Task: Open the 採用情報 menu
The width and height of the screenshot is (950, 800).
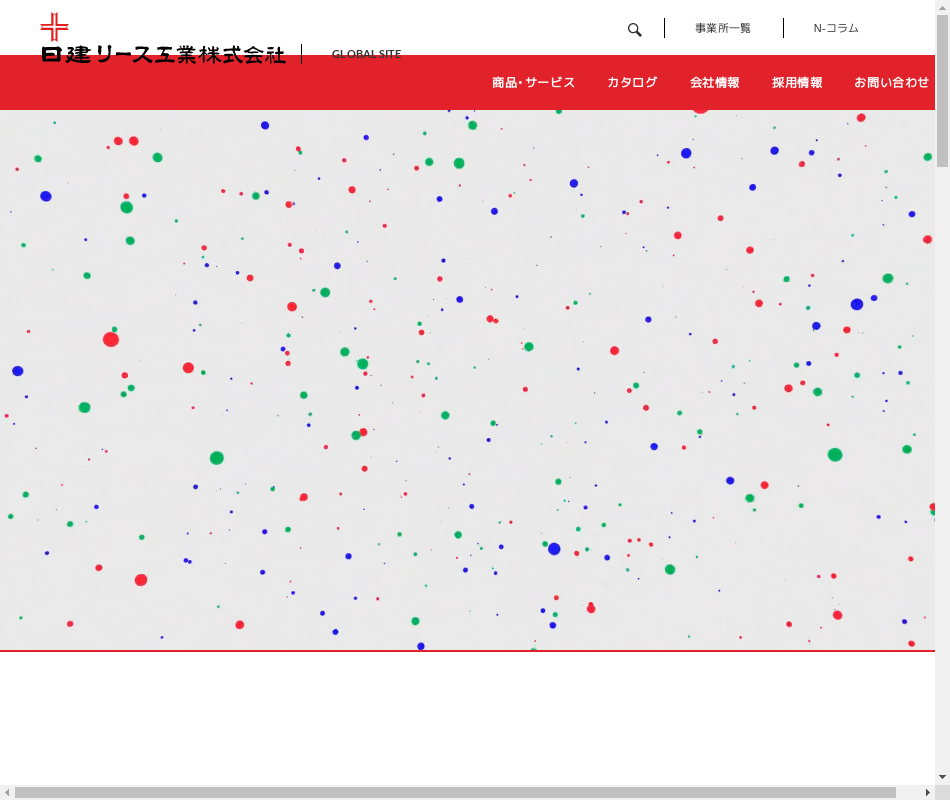Action: tap(797, 82)
